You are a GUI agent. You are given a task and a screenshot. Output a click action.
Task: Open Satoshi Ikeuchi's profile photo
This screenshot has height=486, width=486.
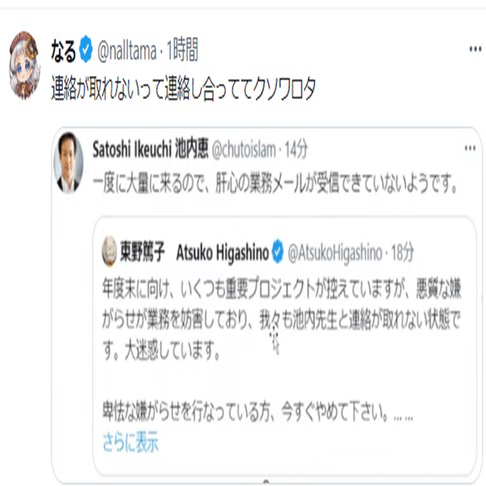pyautogui.click(x=68, y=163)
